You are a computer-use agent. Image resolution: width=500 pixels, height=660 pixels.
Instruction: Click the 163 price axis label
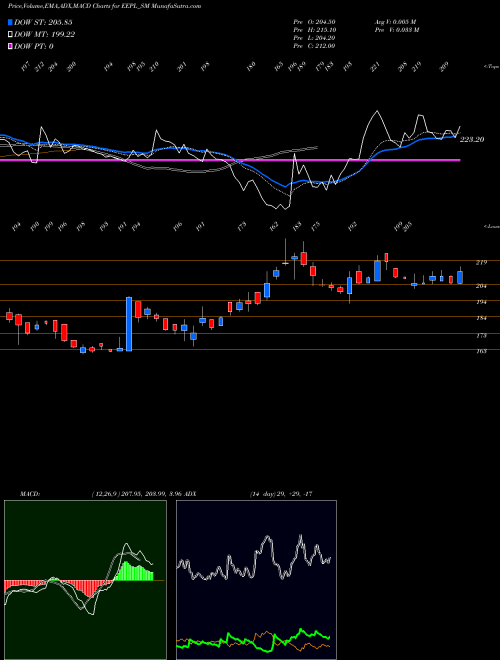[x=481, y=351]
